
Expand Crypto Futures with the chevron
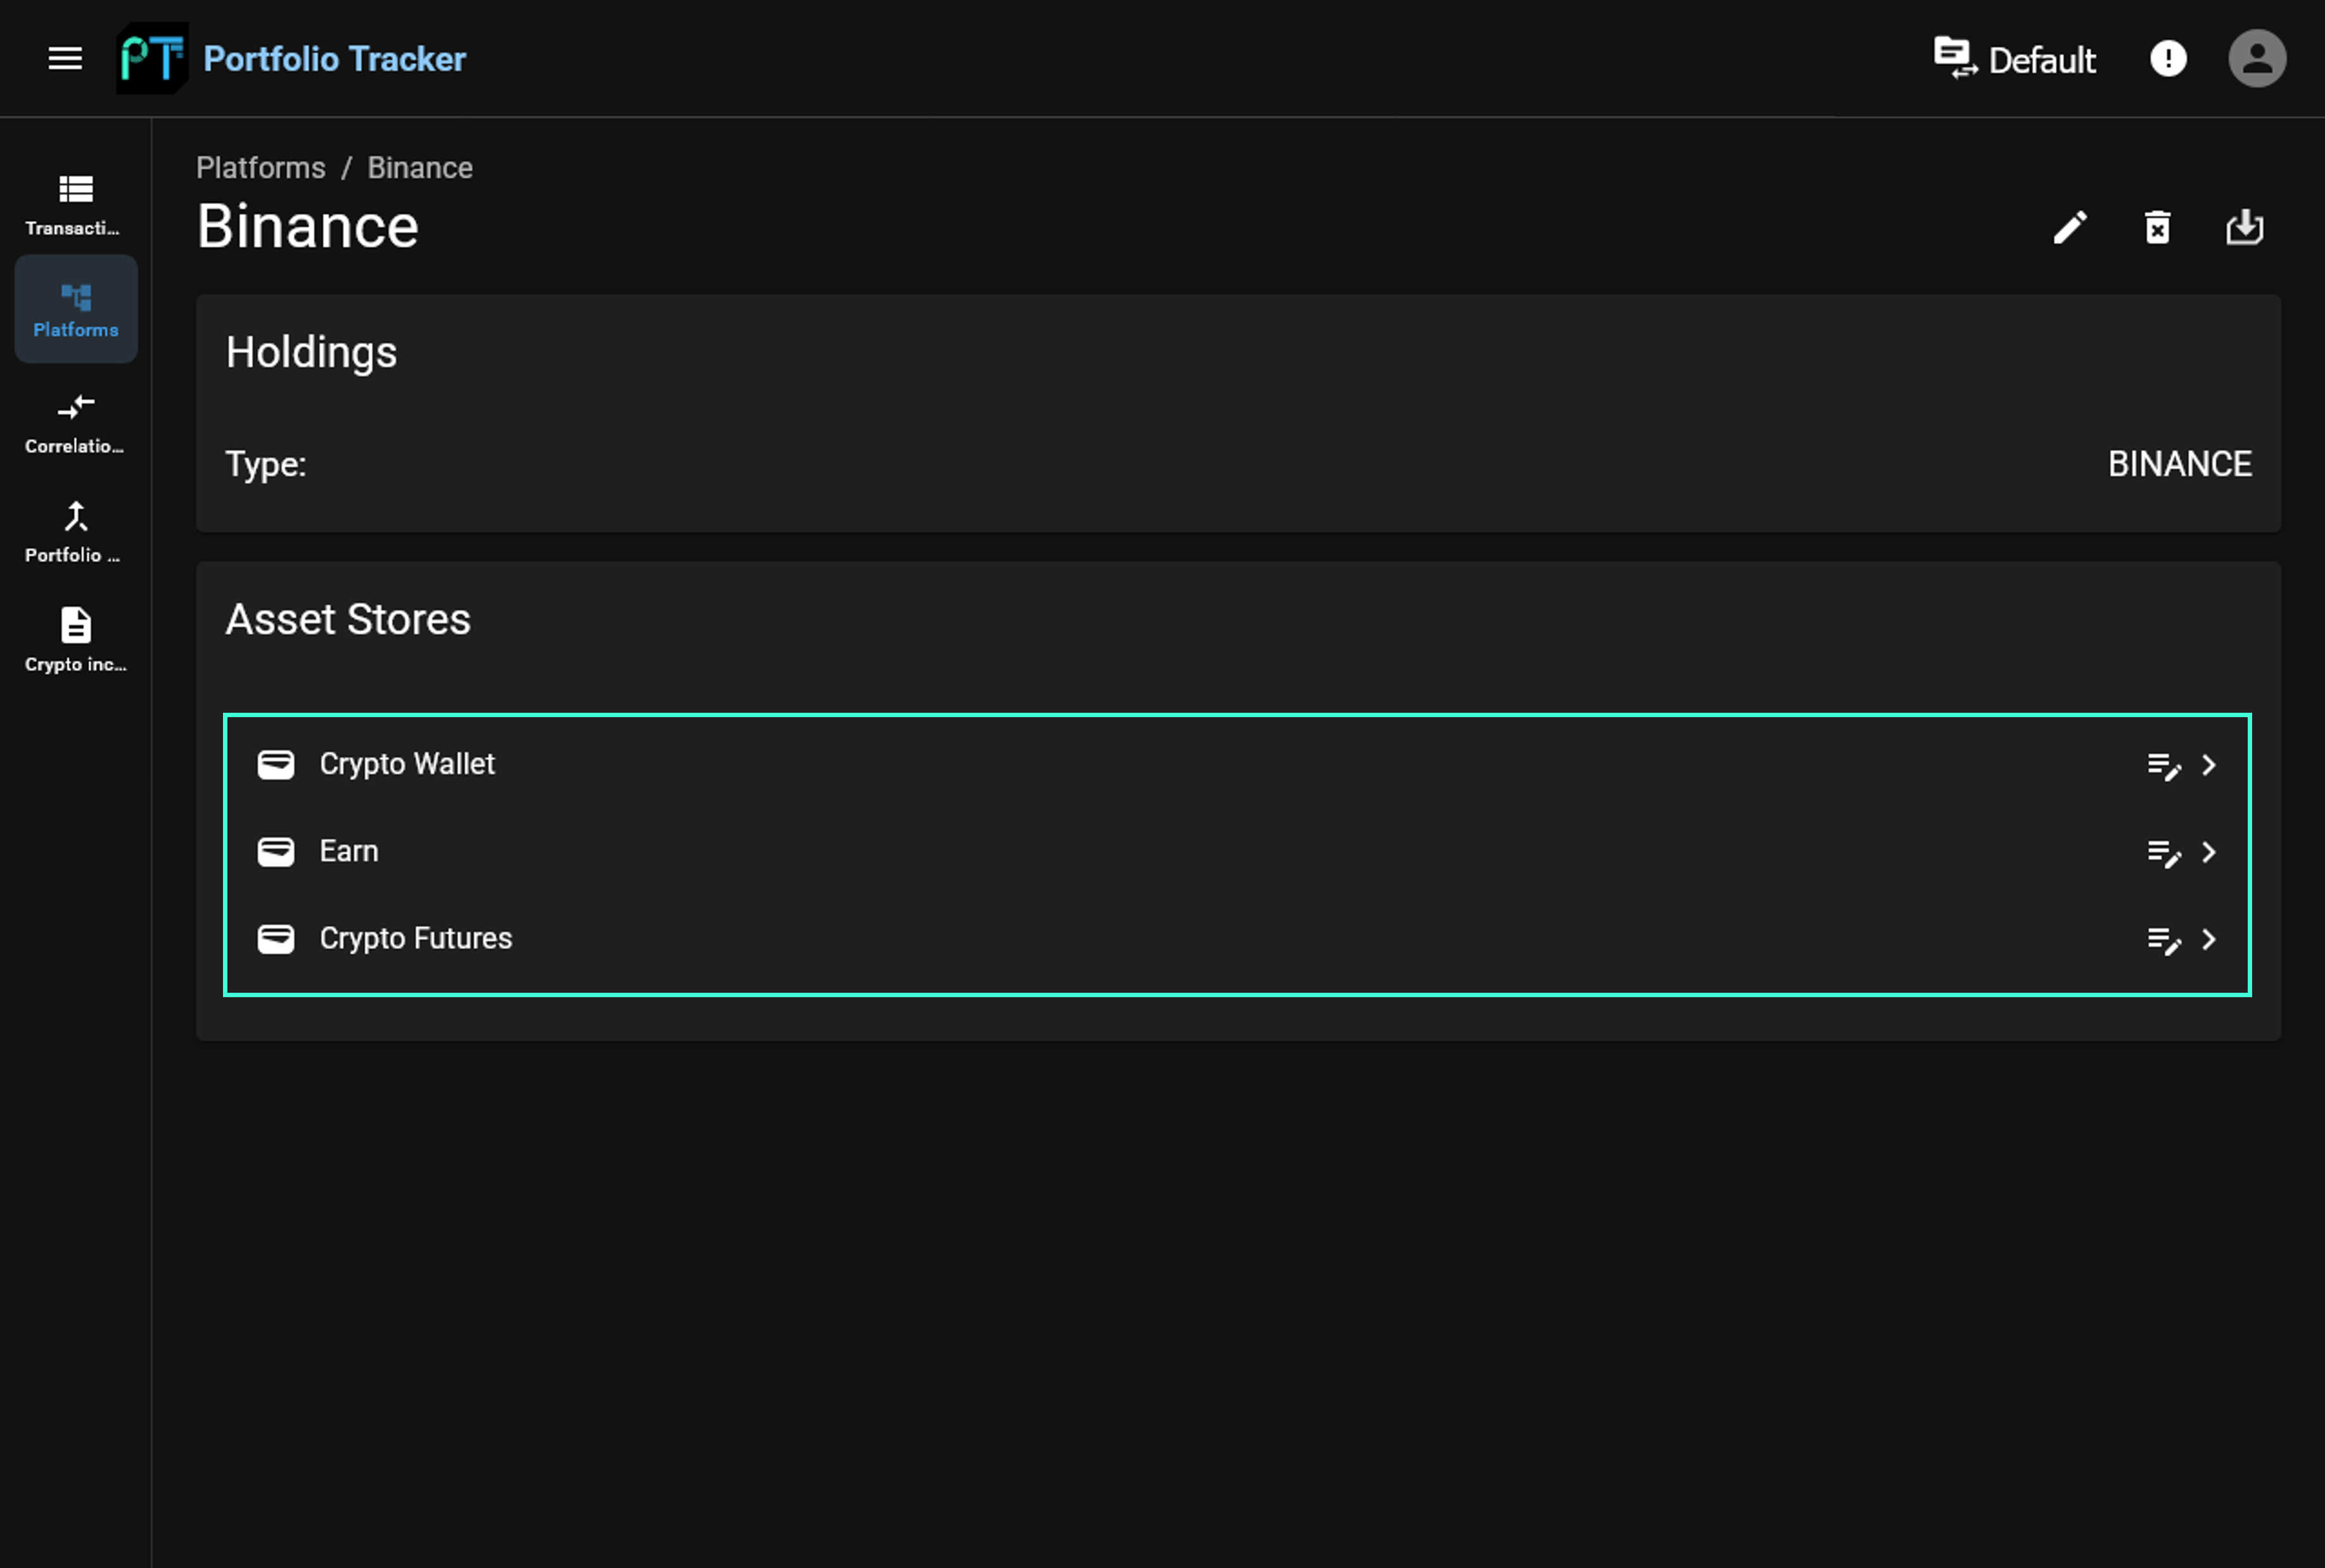[2209, 939]
